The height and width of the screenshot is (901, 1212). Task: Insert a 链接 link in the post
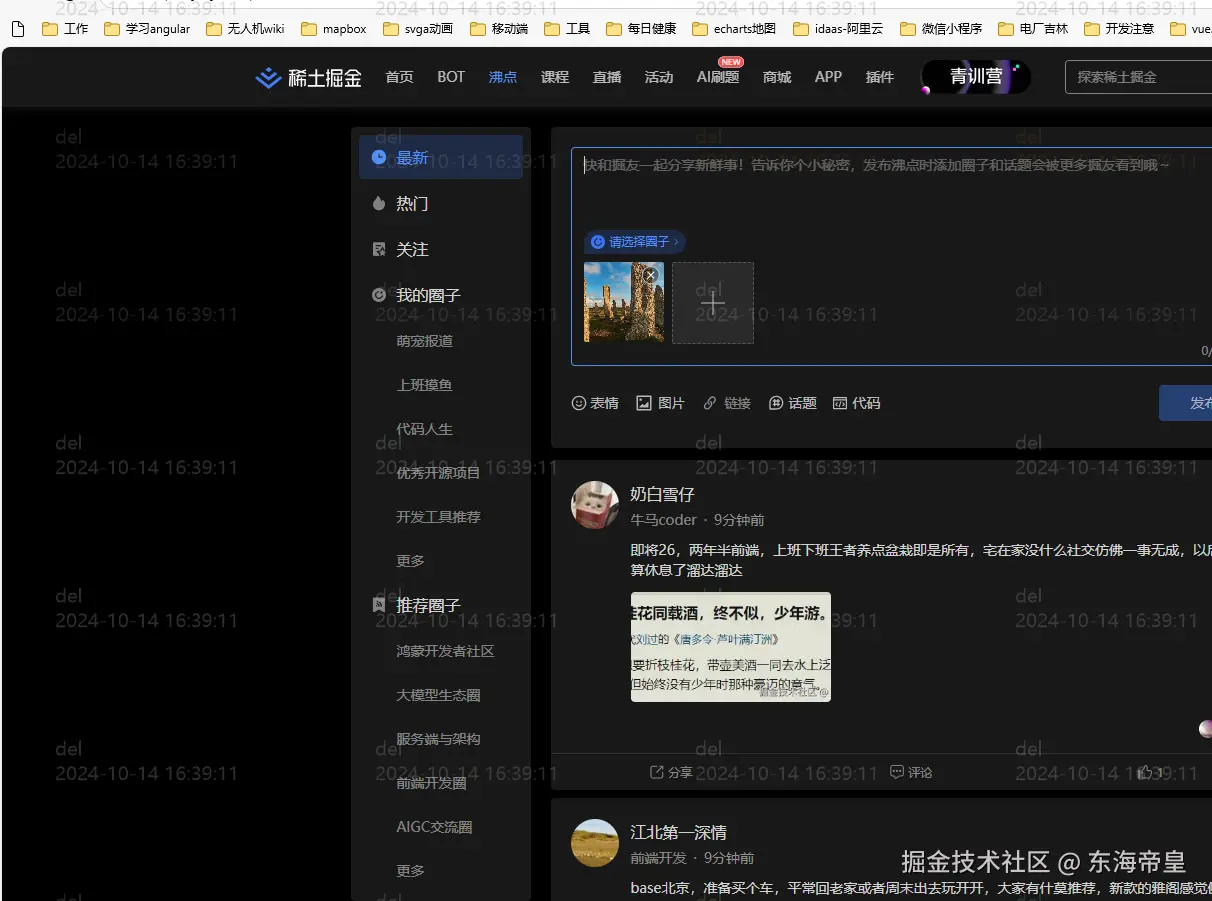[x=726, y=402]
